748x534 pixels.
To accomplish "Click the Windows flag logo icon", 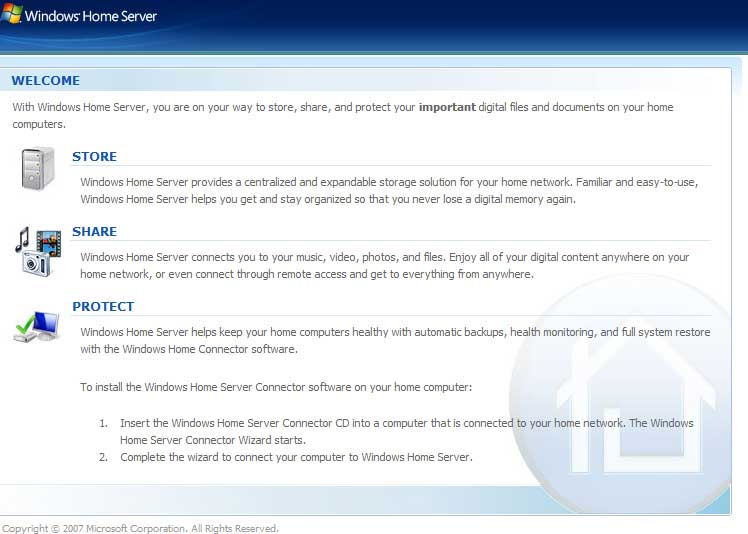I will pyautogui.click(x=11, y=13).
